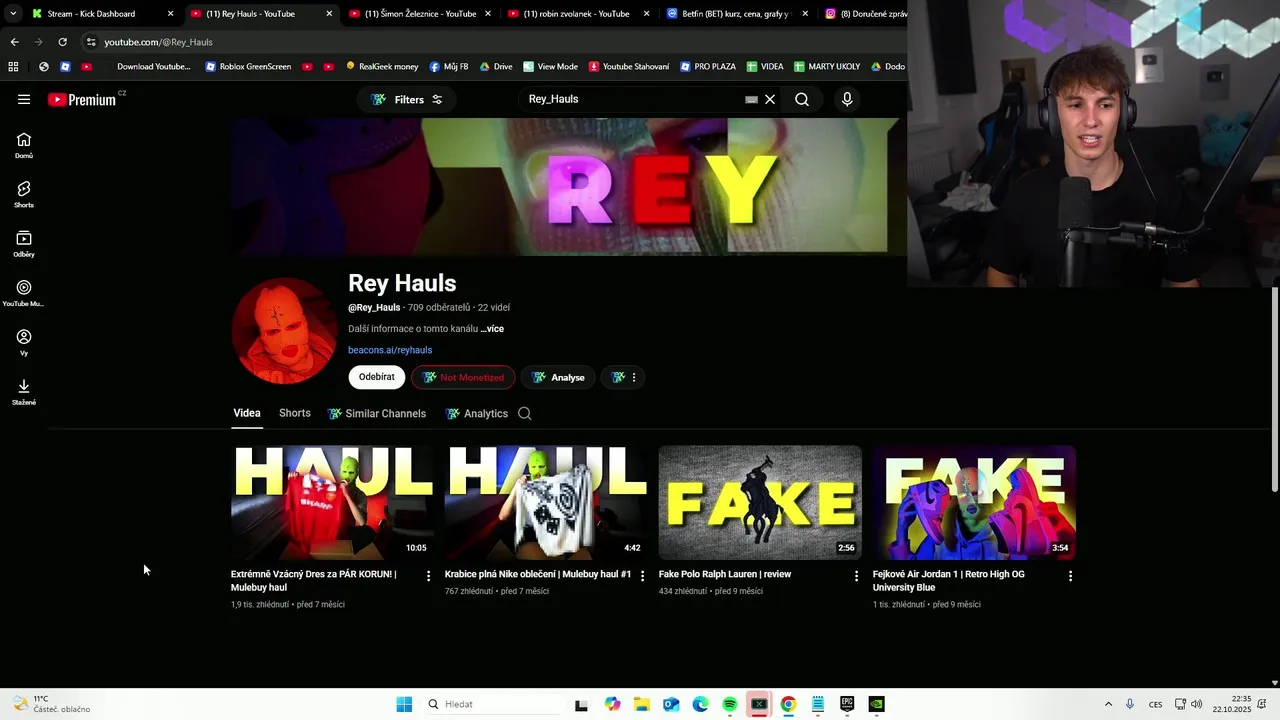Click the Not Monetized badge button
The width and height of the screenshot is (1280, 720).
(x=463, y=377)
